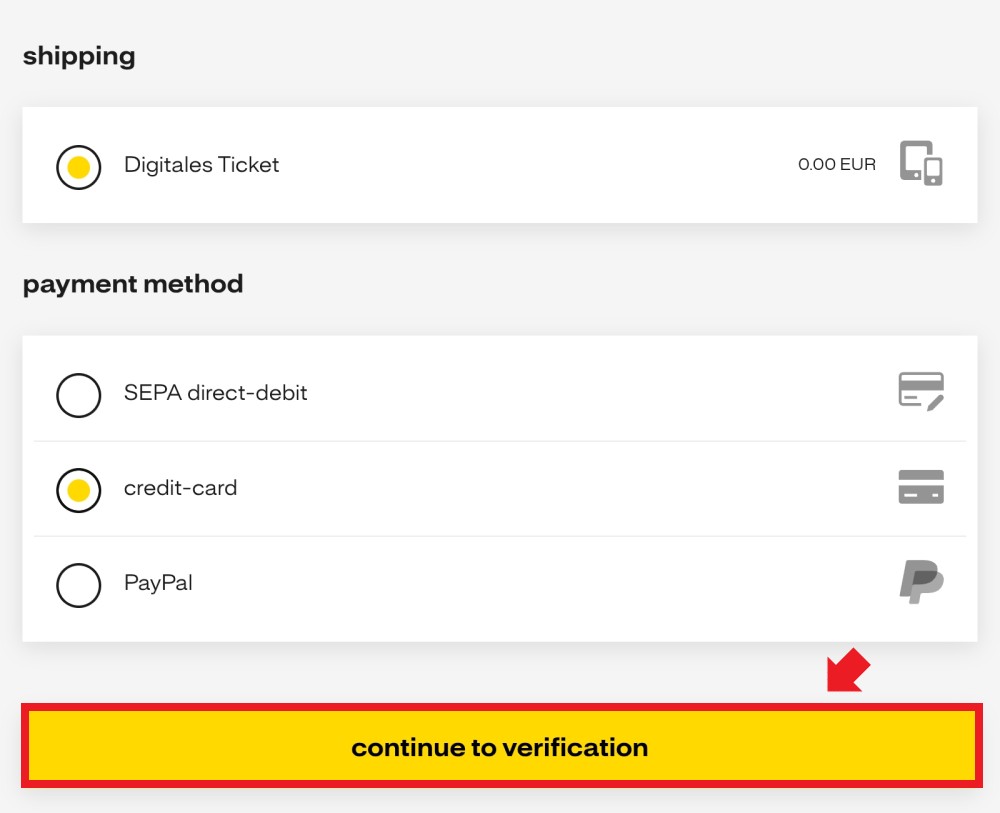The width and height of the screenshot is (1000, 813).
Task: Click the 'PayPal' label text
Action: coord(158,583)
